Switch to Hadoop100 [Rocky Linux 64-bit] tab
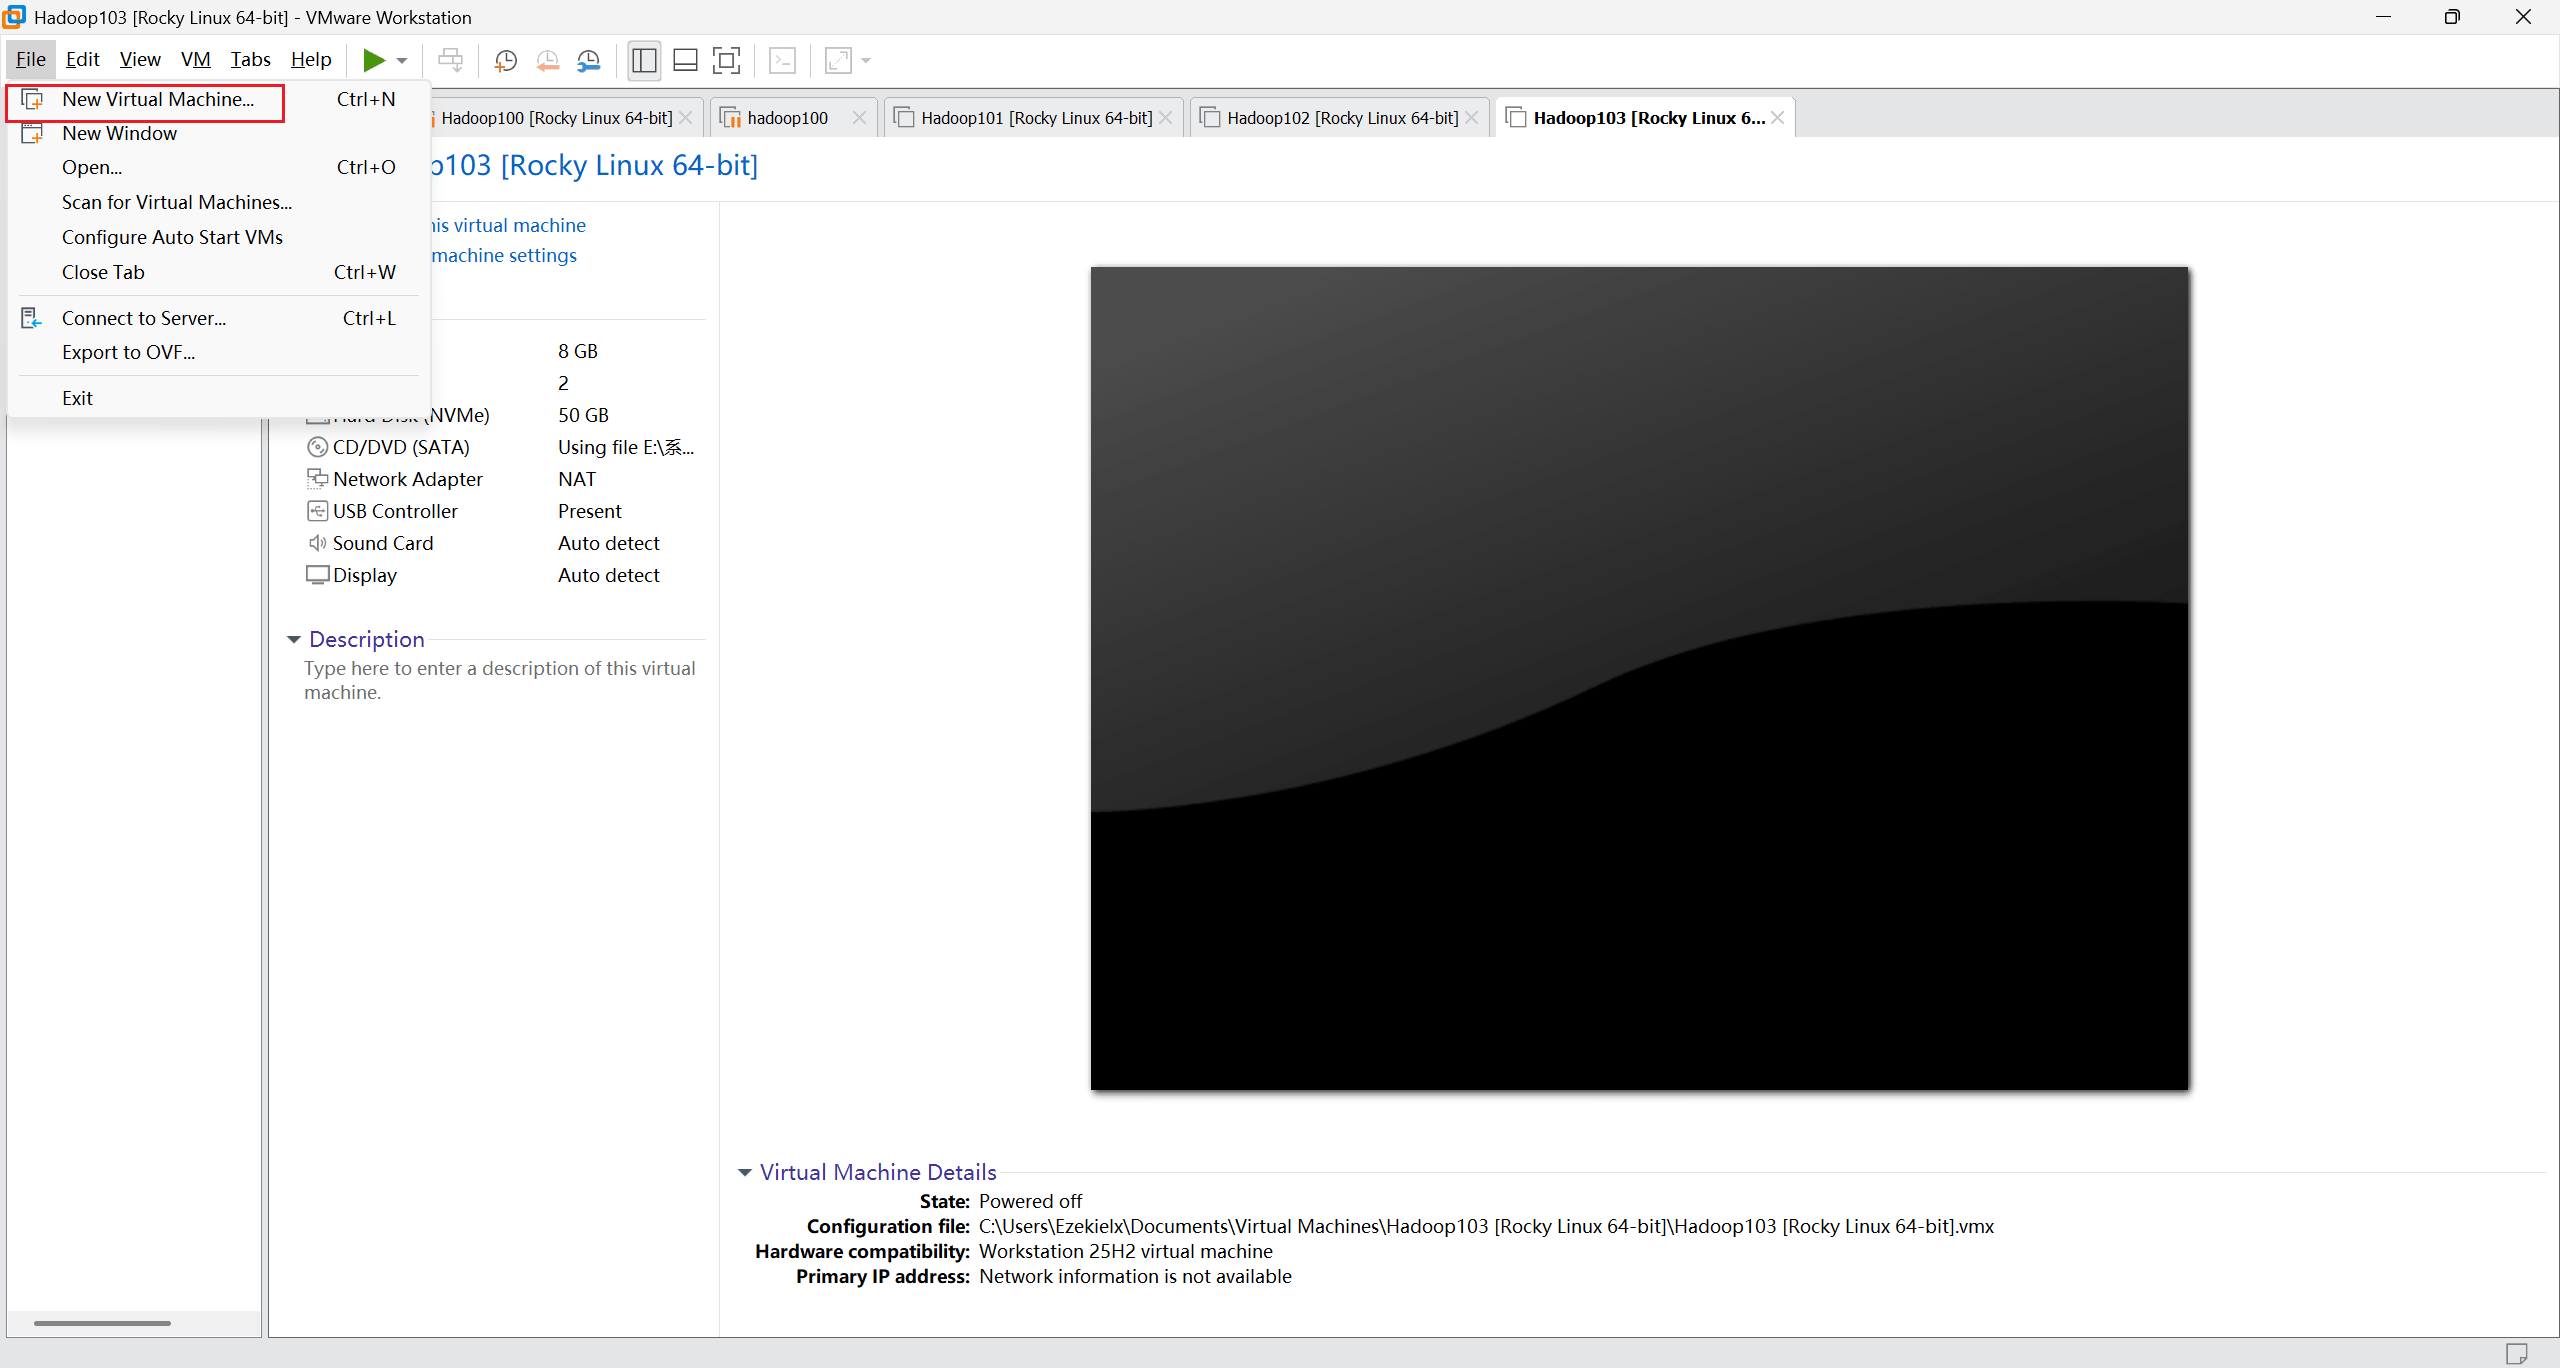 (557, 118)
